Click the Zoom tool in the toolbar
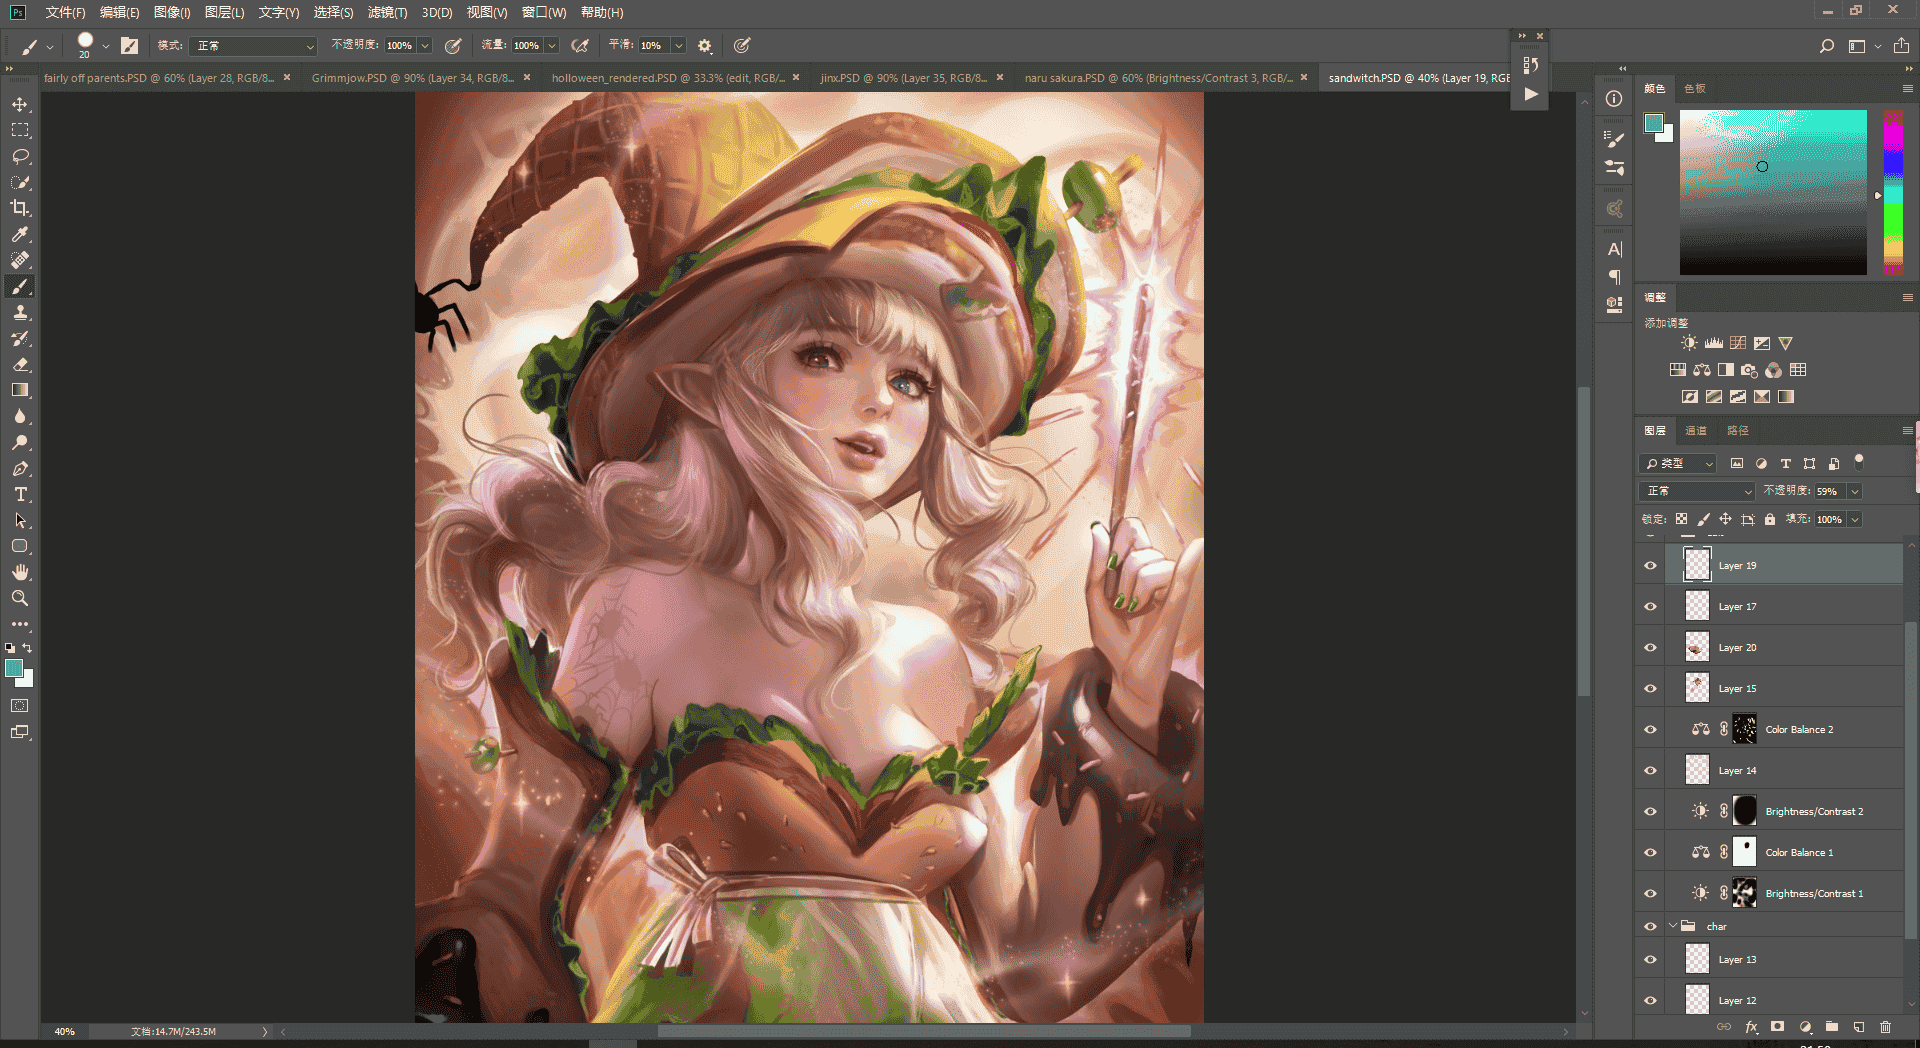 [20, 598]
